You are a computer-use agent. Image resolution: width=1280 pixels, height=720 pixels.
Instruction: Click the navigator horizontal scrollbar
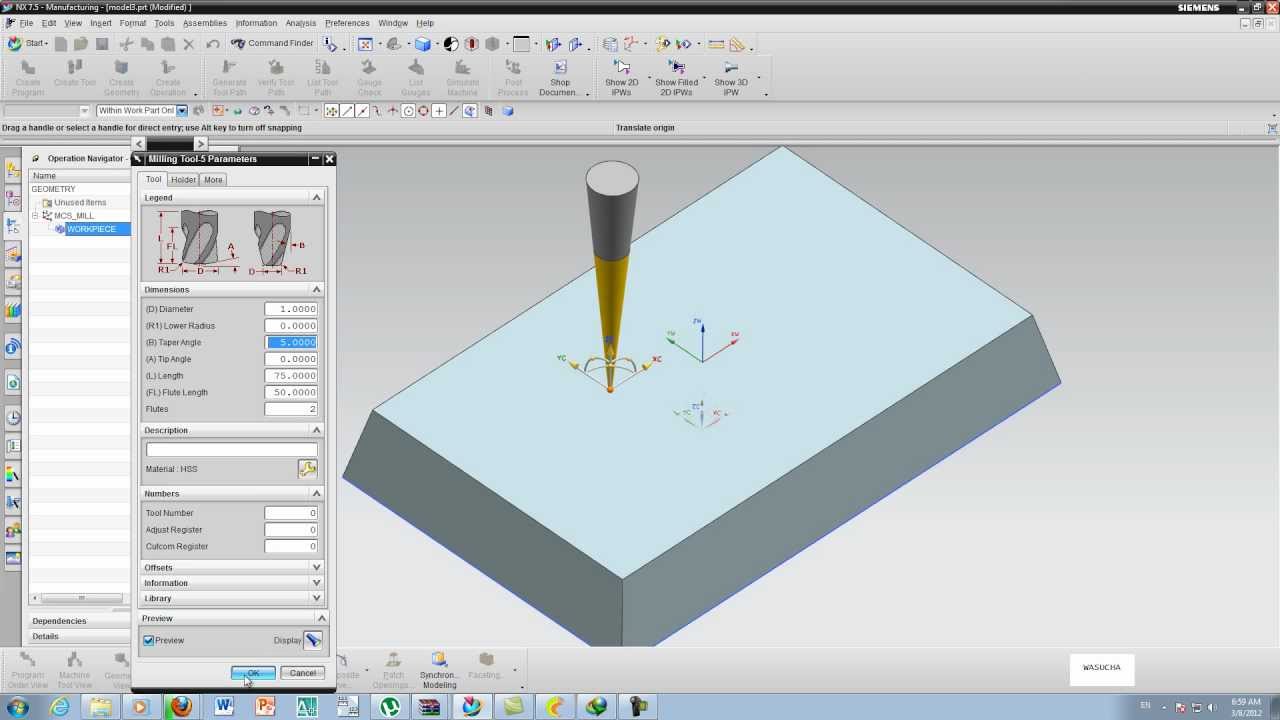80,598
